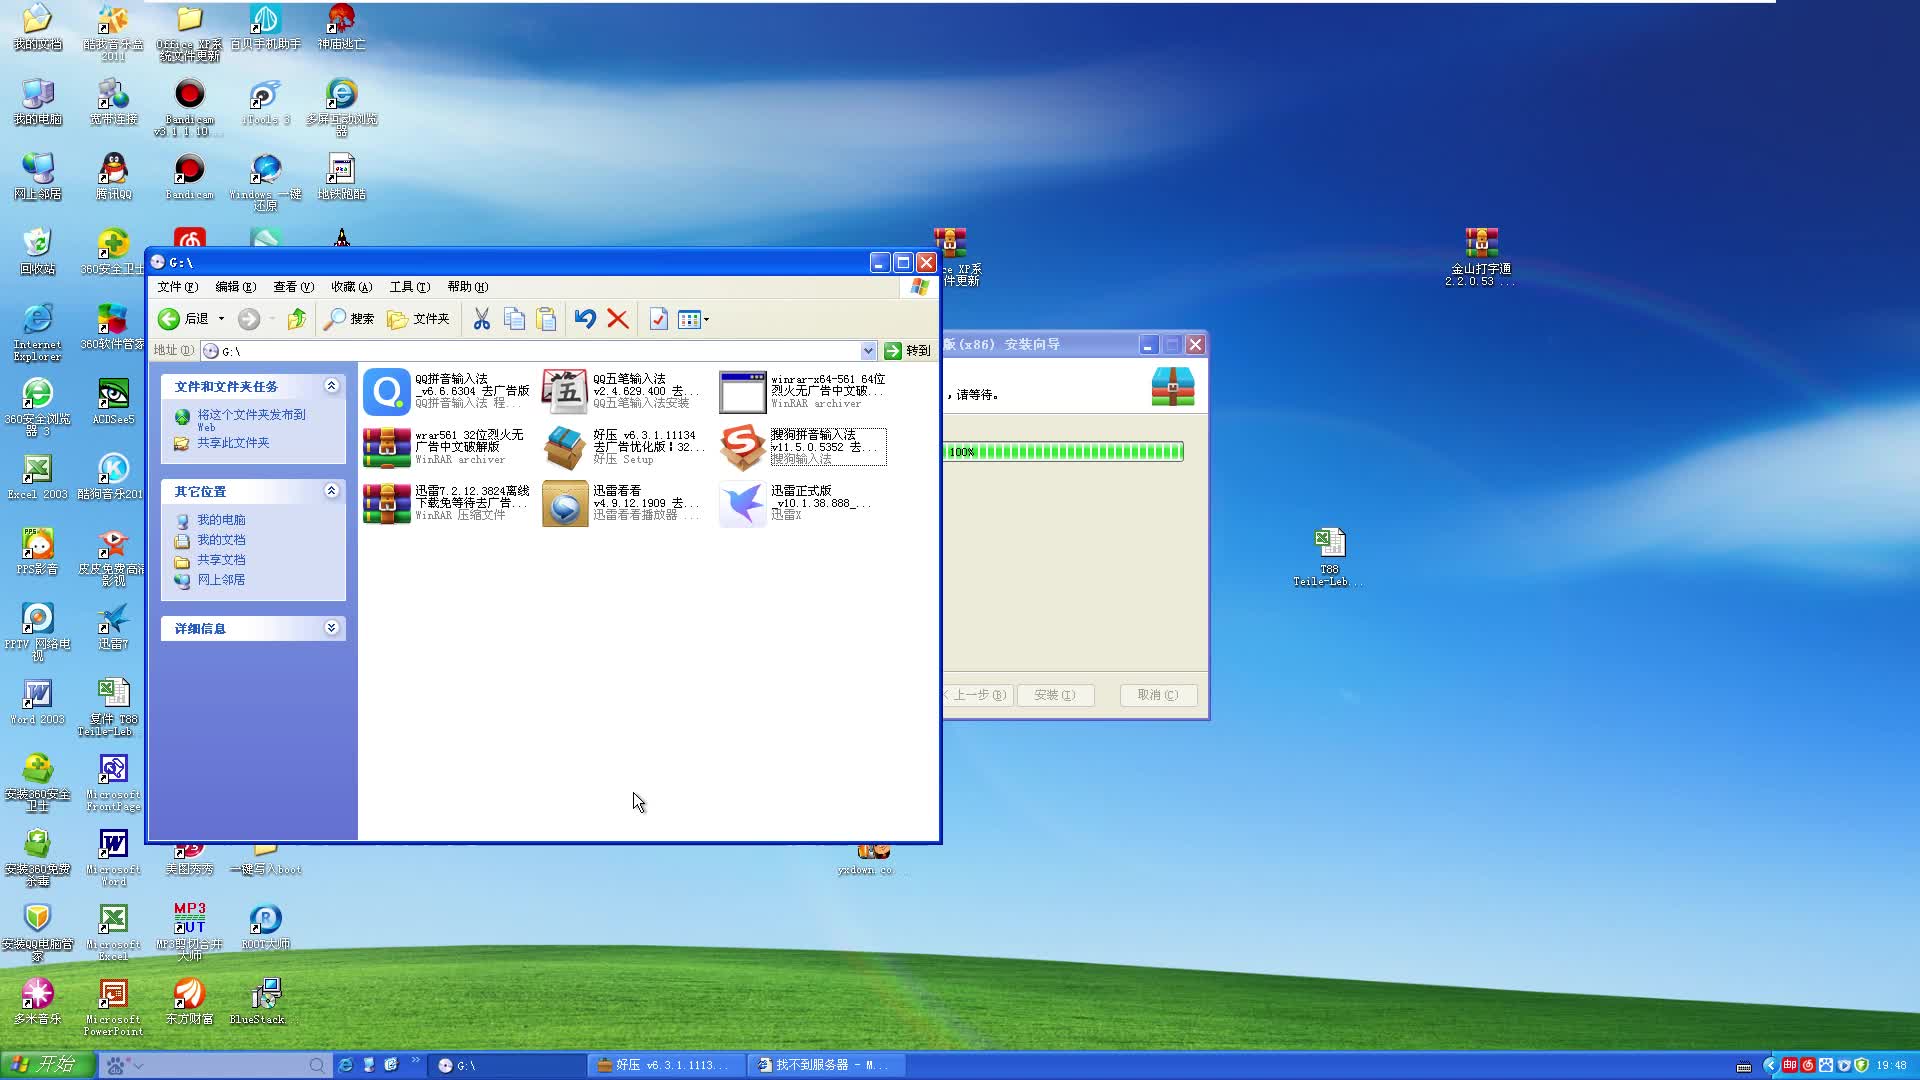
Task: Collapse the 文件和文件夹任务 panel
Action: click(331, 386)
